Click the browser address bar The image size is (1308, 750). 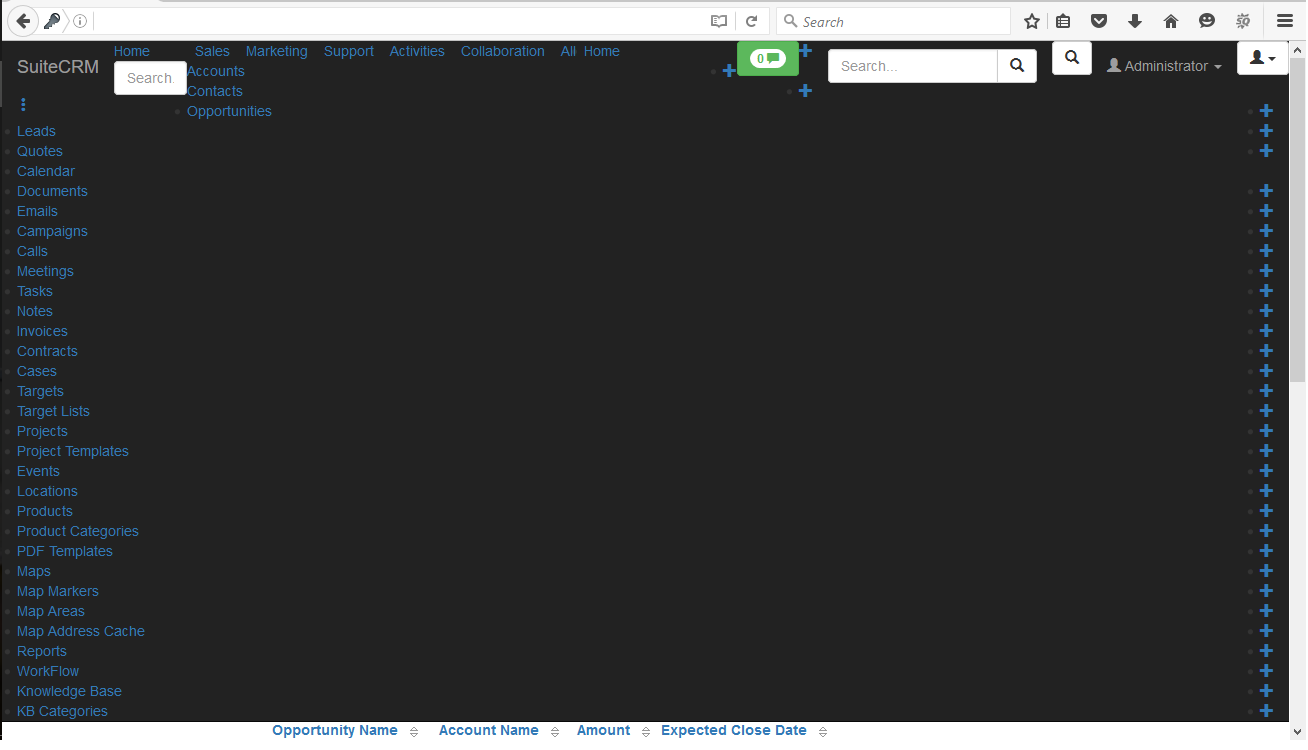pos(398,21)
